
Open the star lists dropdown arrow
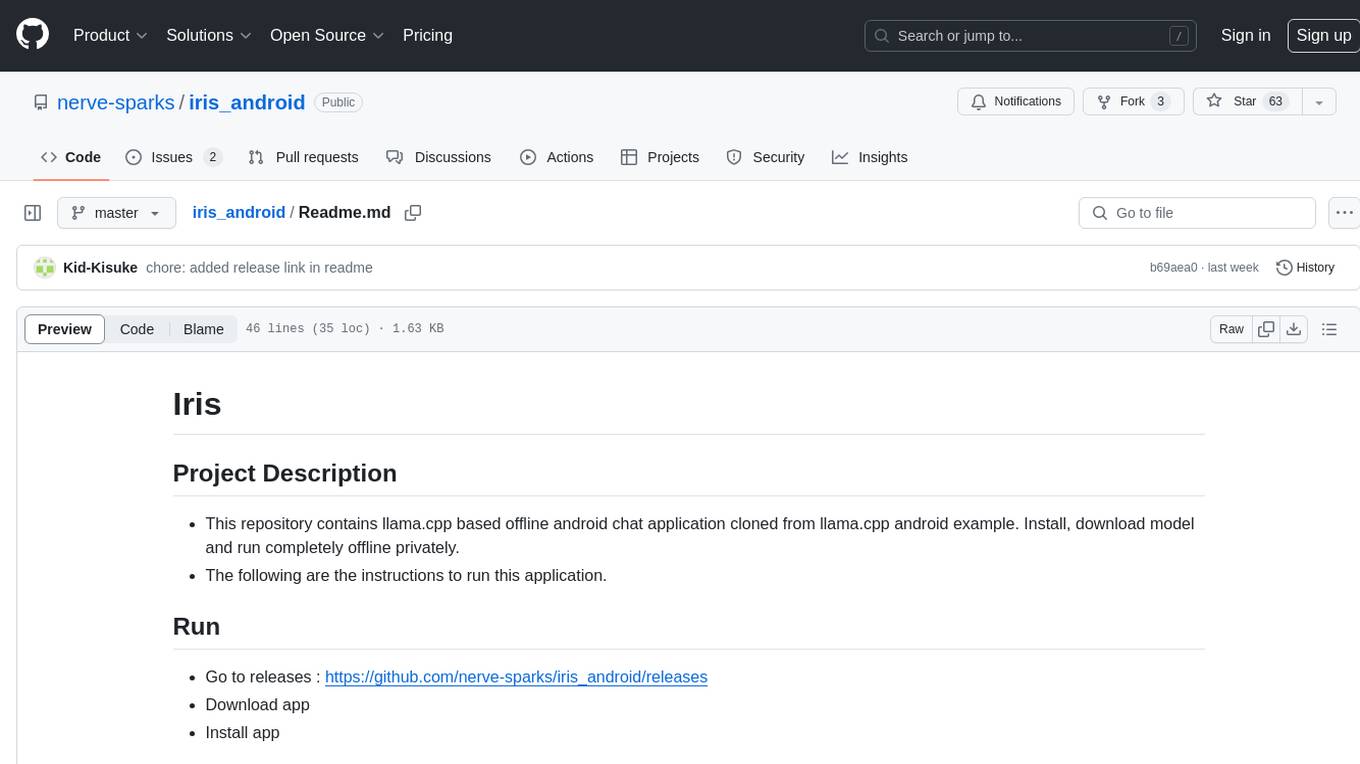click(1319, 102)
